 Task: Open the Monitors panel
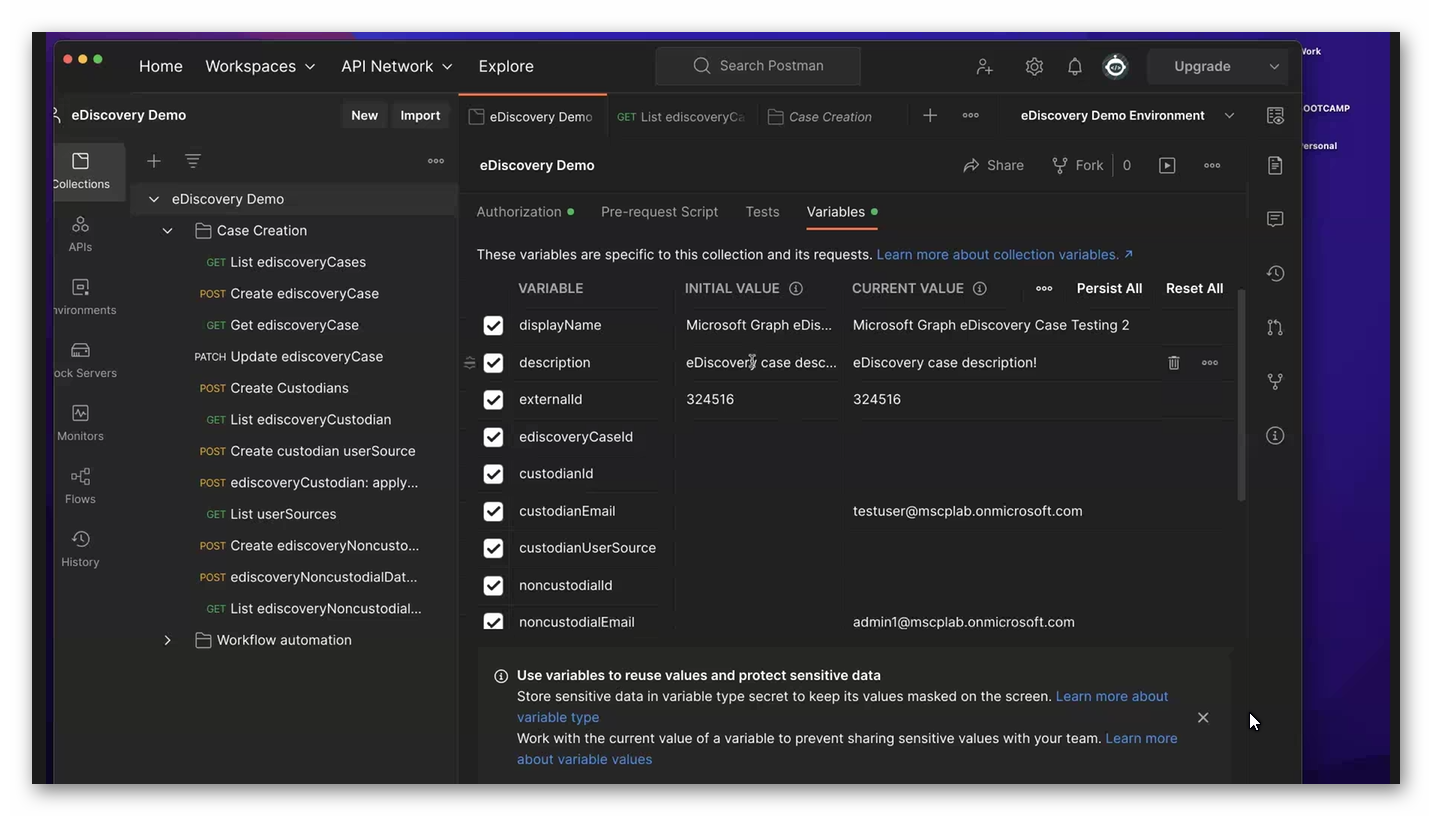80,421
